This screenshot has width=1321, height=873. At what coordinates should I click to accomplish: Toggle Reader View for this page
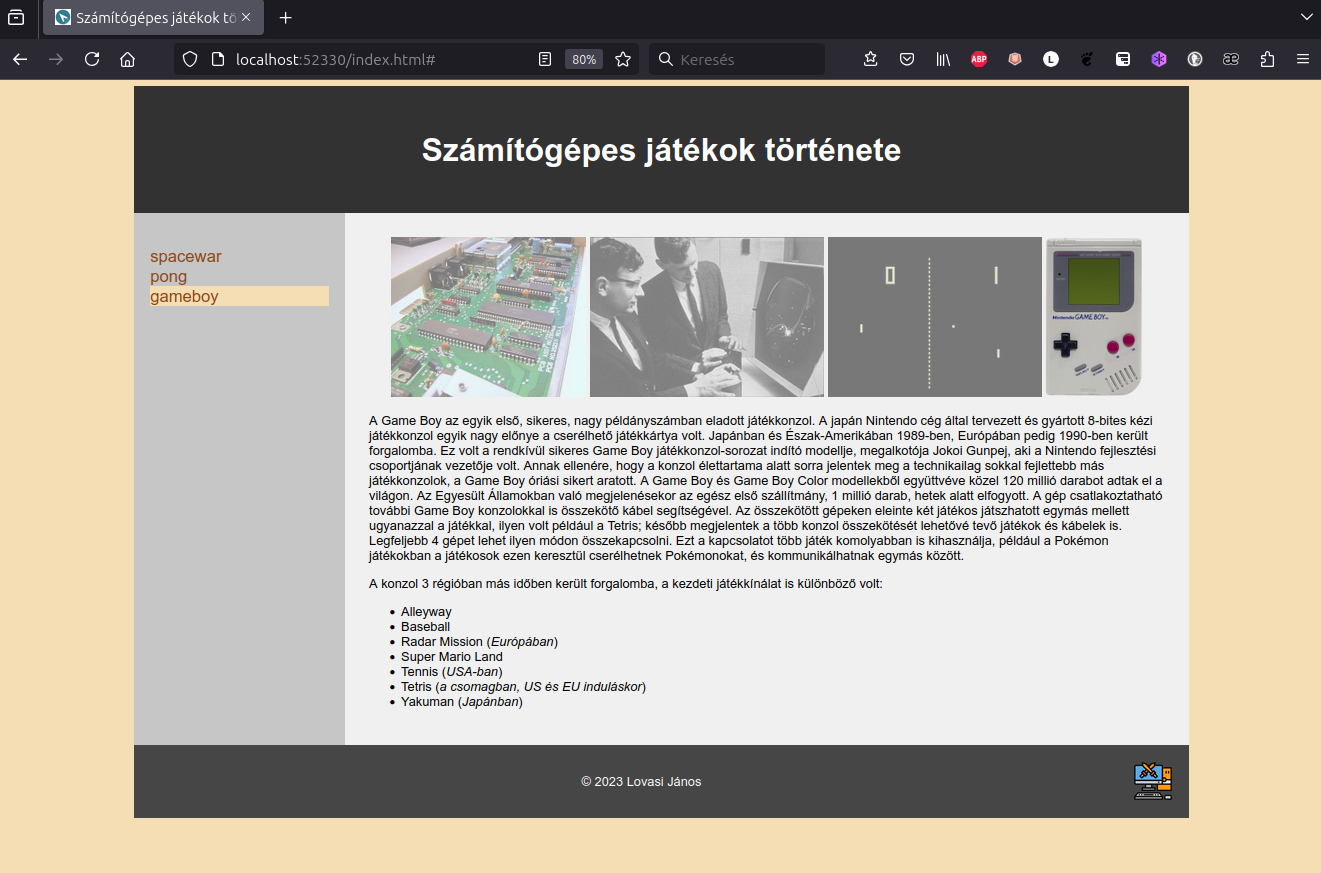[545, 59]
